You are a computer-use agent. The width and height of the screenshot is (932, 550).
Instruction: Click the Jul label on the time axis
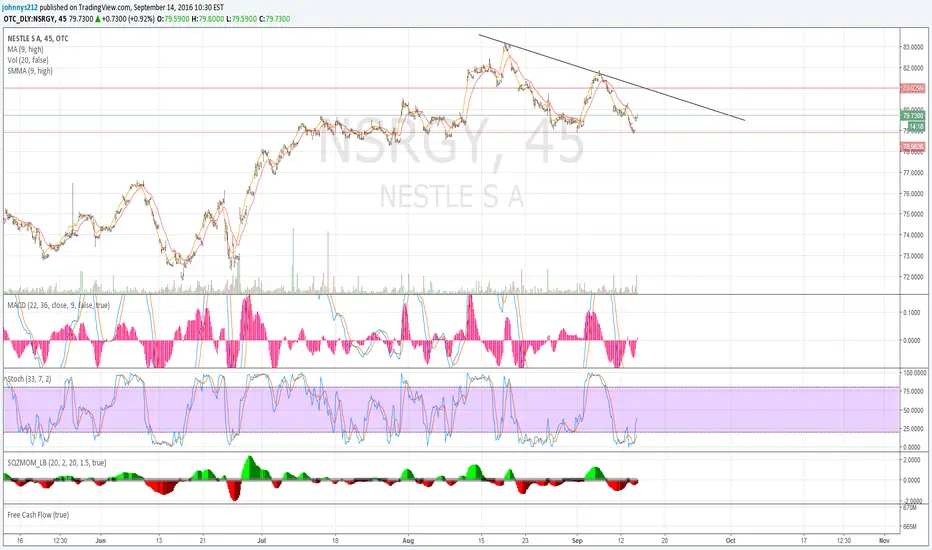pos(262,540)
